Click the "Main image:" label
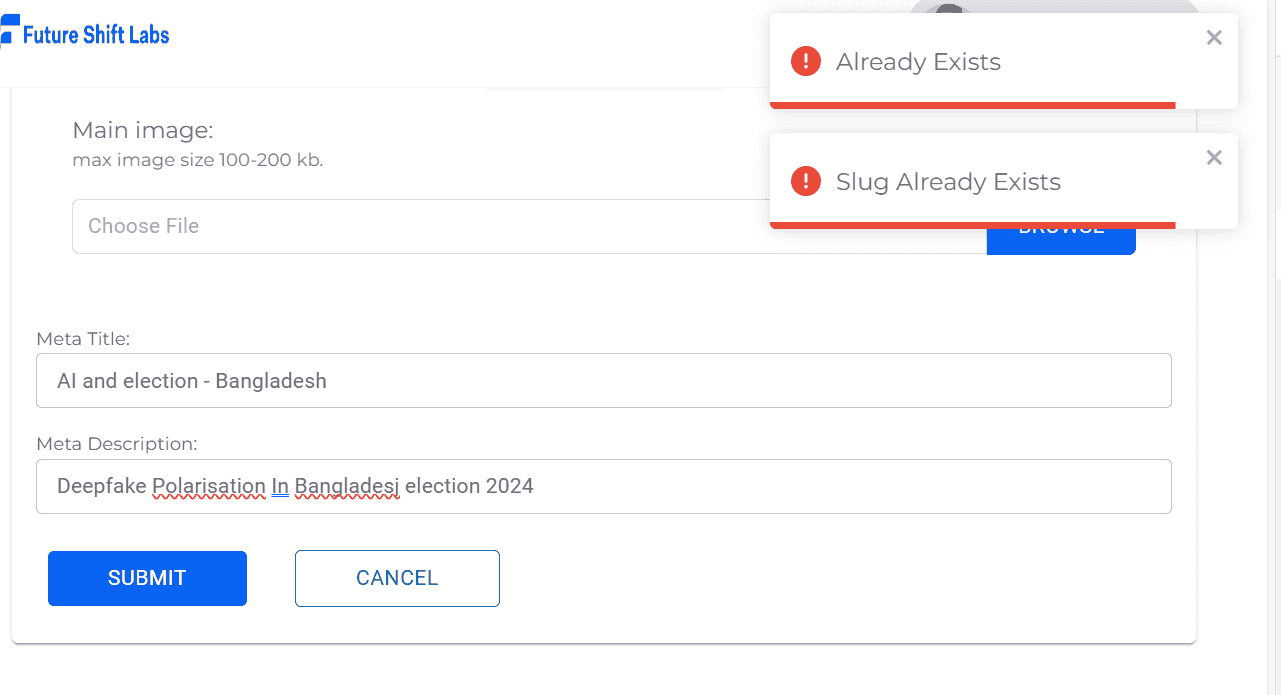Image resolution: width=1281 pixels, height=695 pixels. coord(143,130)
